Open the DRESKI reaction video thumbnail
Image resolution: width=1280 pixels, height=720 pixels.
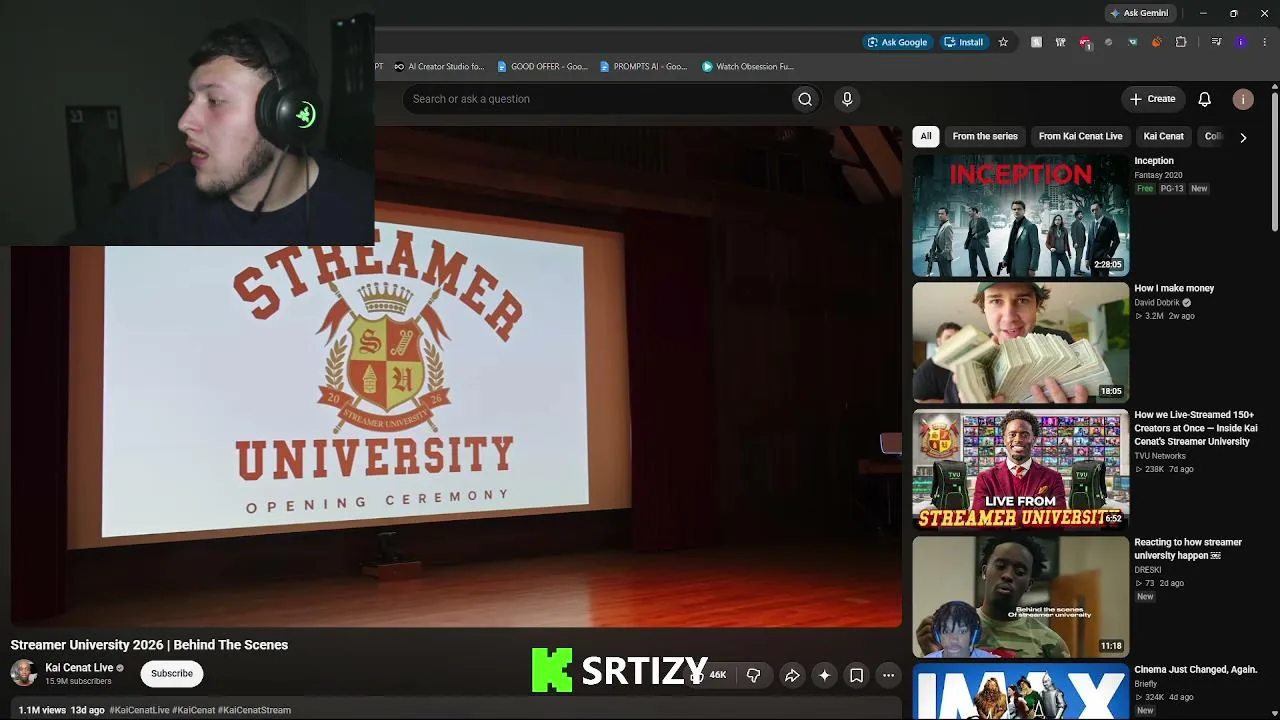[1021, 597]
